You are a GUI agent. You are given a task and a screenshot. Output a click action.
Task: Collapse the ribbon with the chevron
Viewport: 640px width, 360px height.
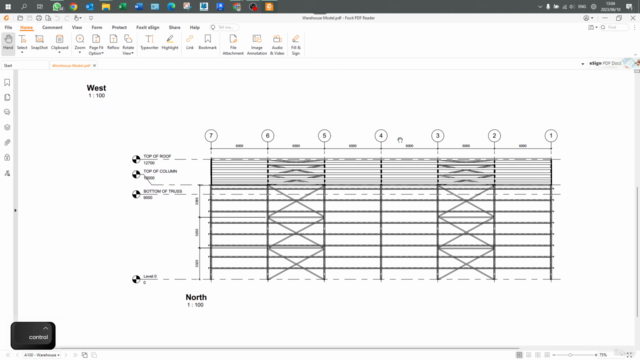pyautogui.click(x=636, y=55)
